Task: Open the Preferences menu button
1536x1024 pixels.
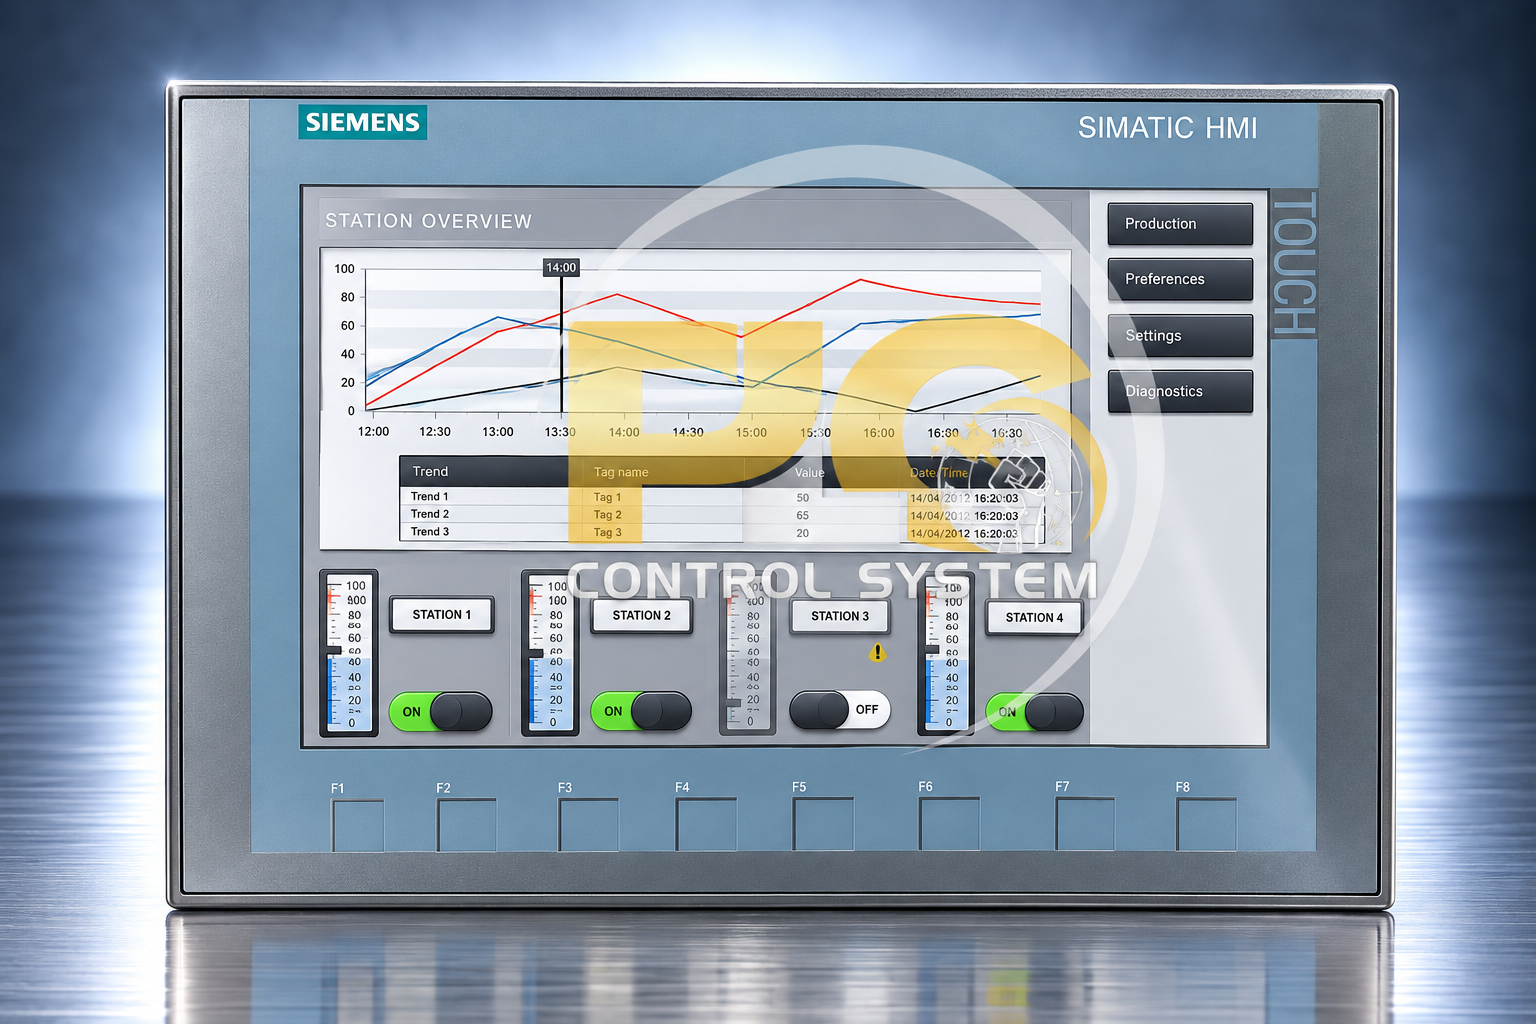Action: coord(1180,279)
